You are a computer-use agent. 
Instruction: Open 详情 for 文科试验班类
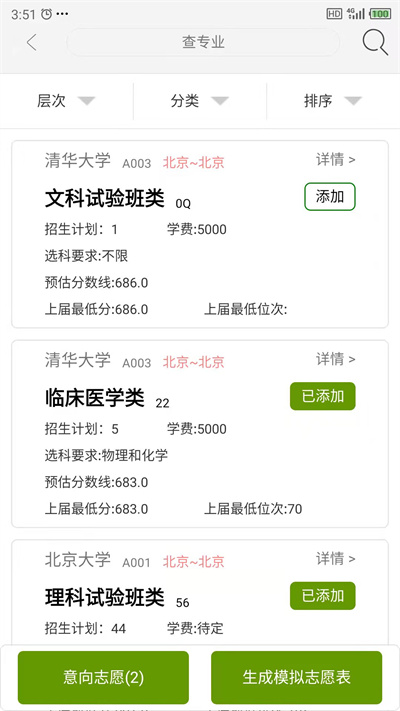point(336,160)
